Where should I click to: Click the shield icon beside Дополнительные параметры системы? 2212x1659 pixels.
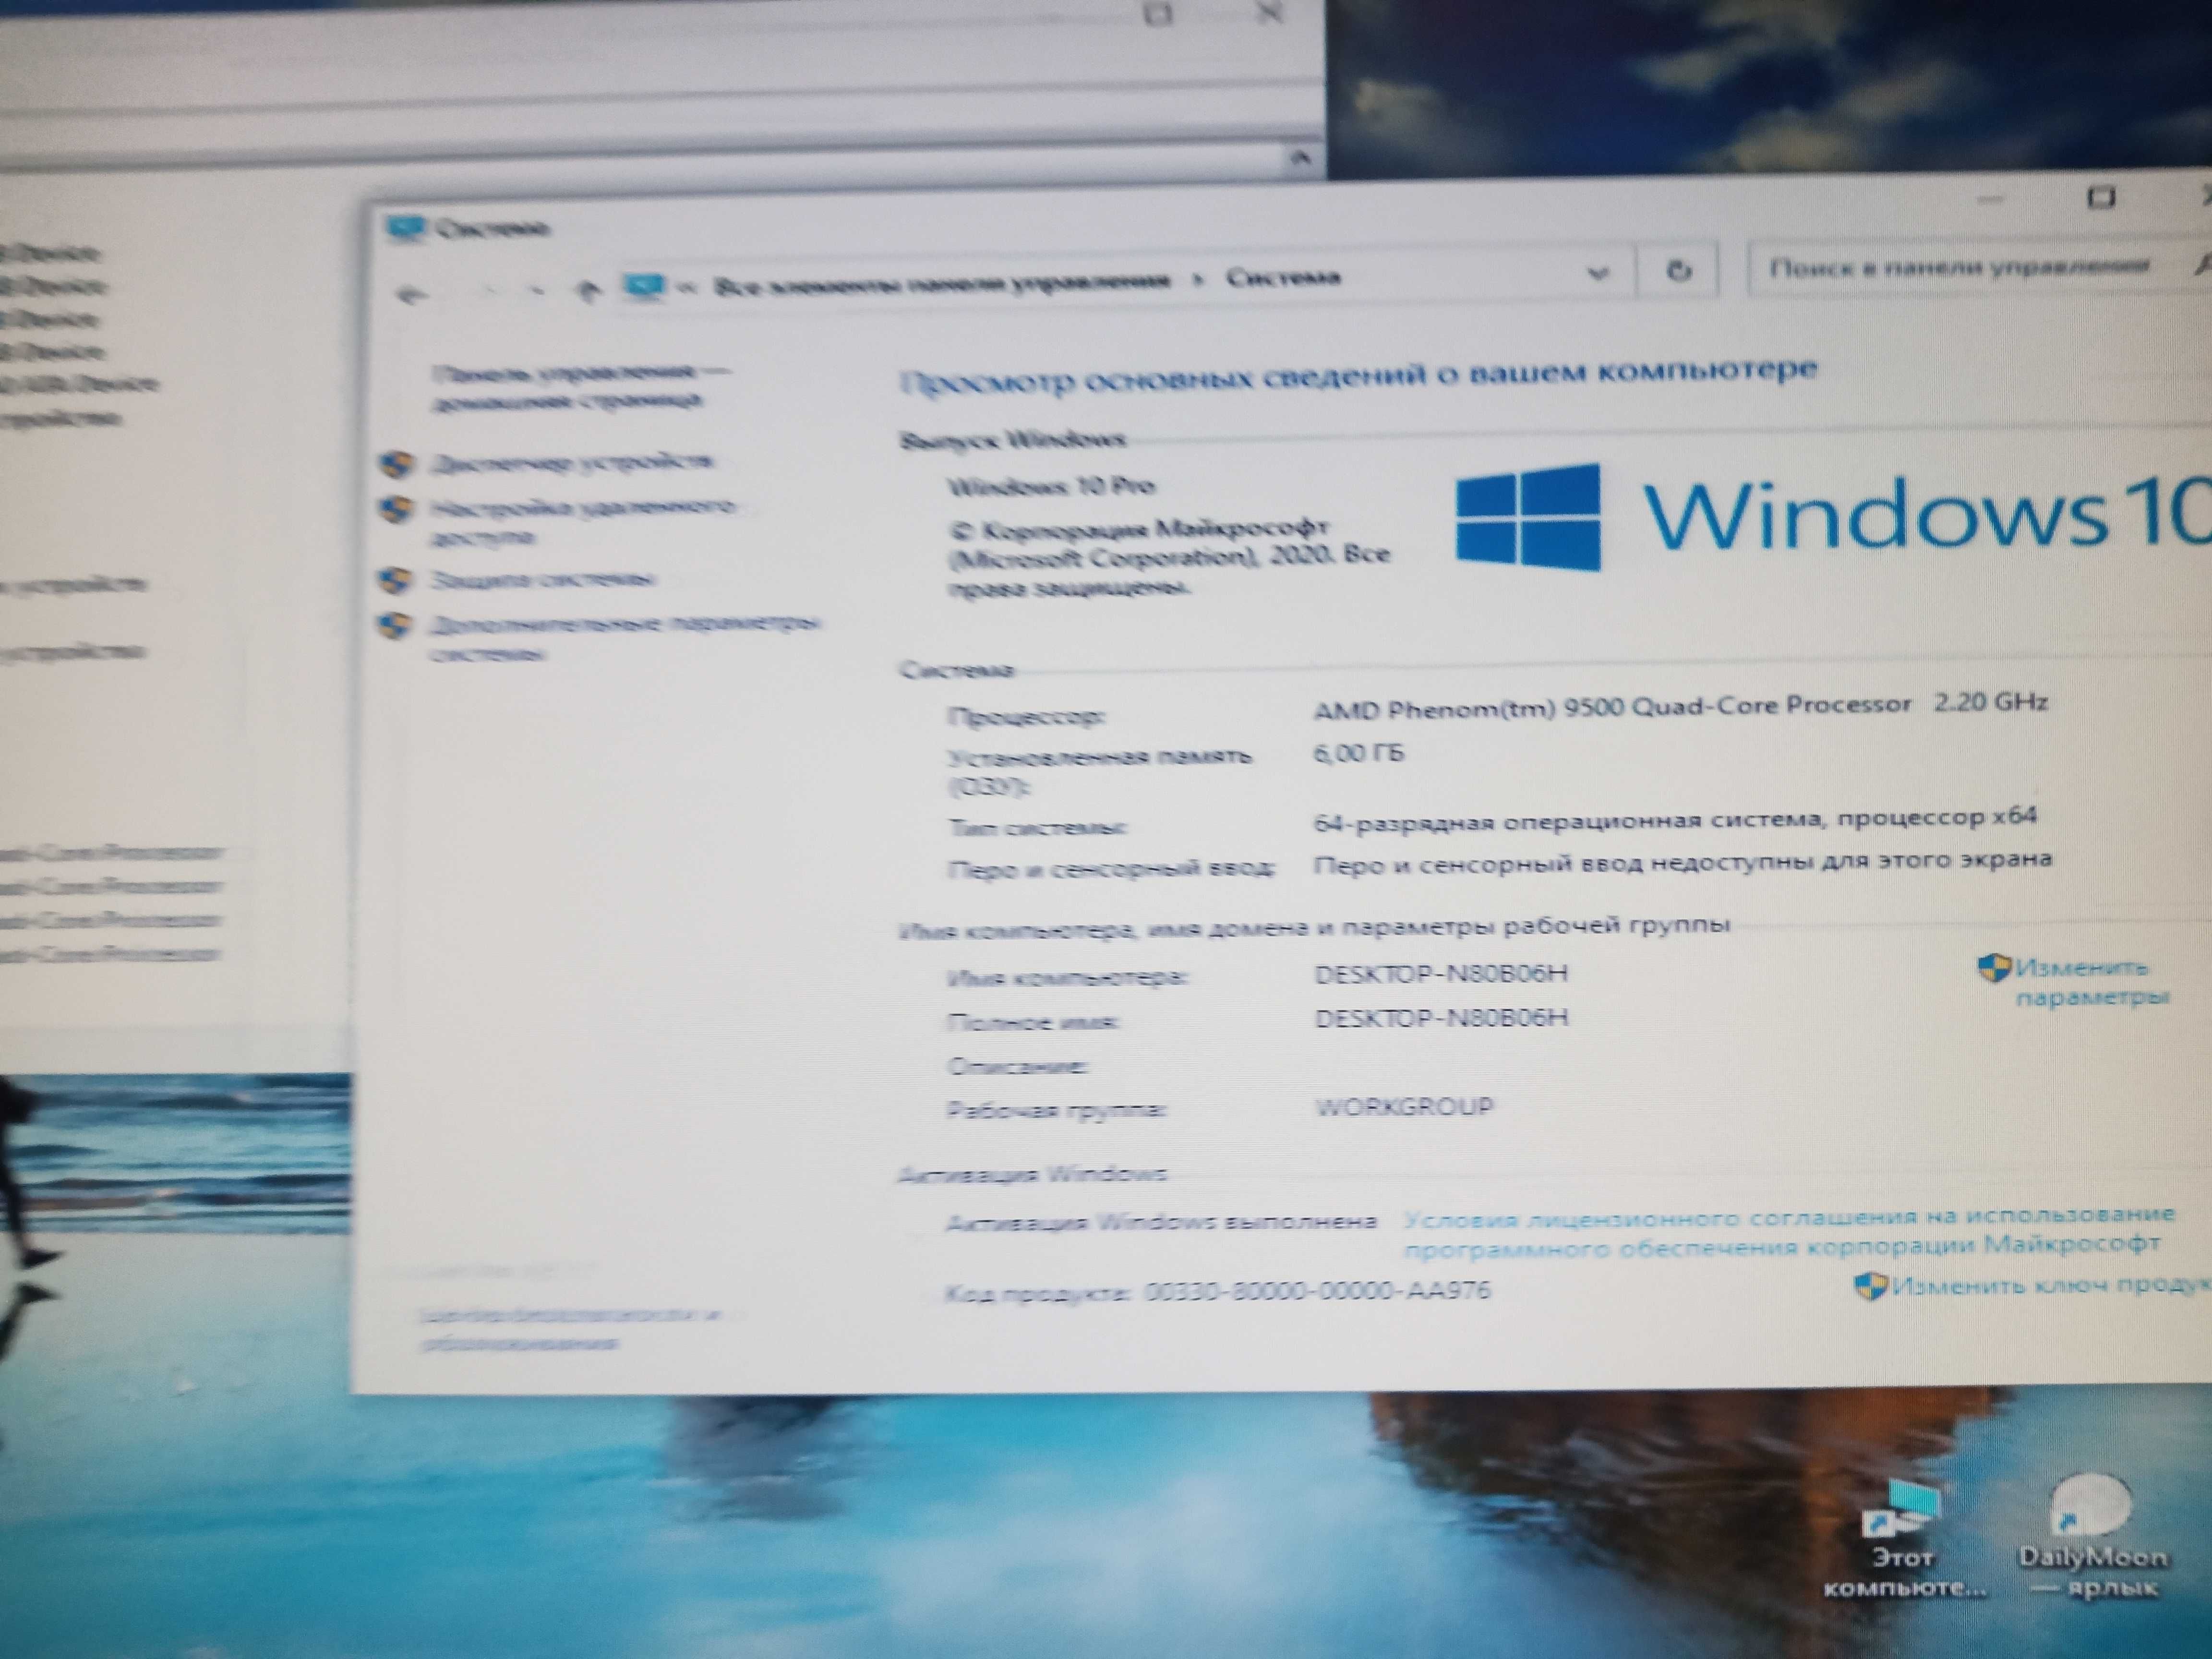click(x=396, y=626)
